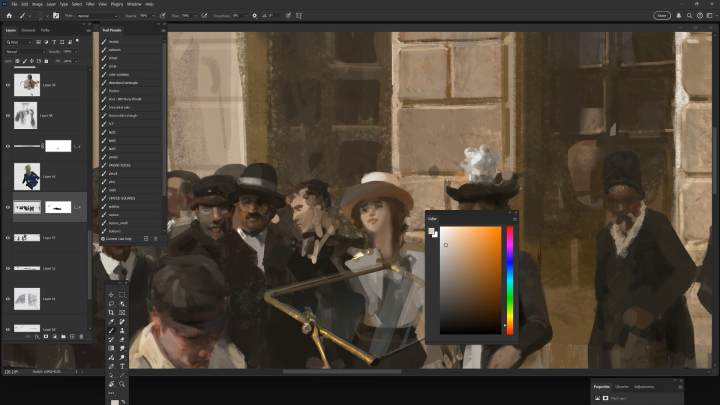Create new tool preset icon
This screenshot has width=720, height=405.
[146, 239]
